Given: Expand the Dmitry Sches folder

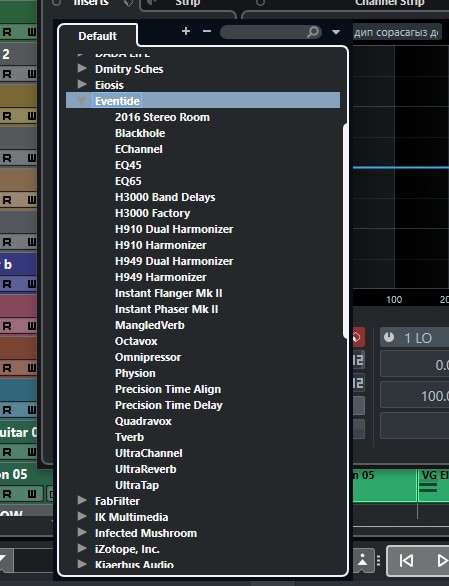Looking at the screenshot, I should coord(82,68).
